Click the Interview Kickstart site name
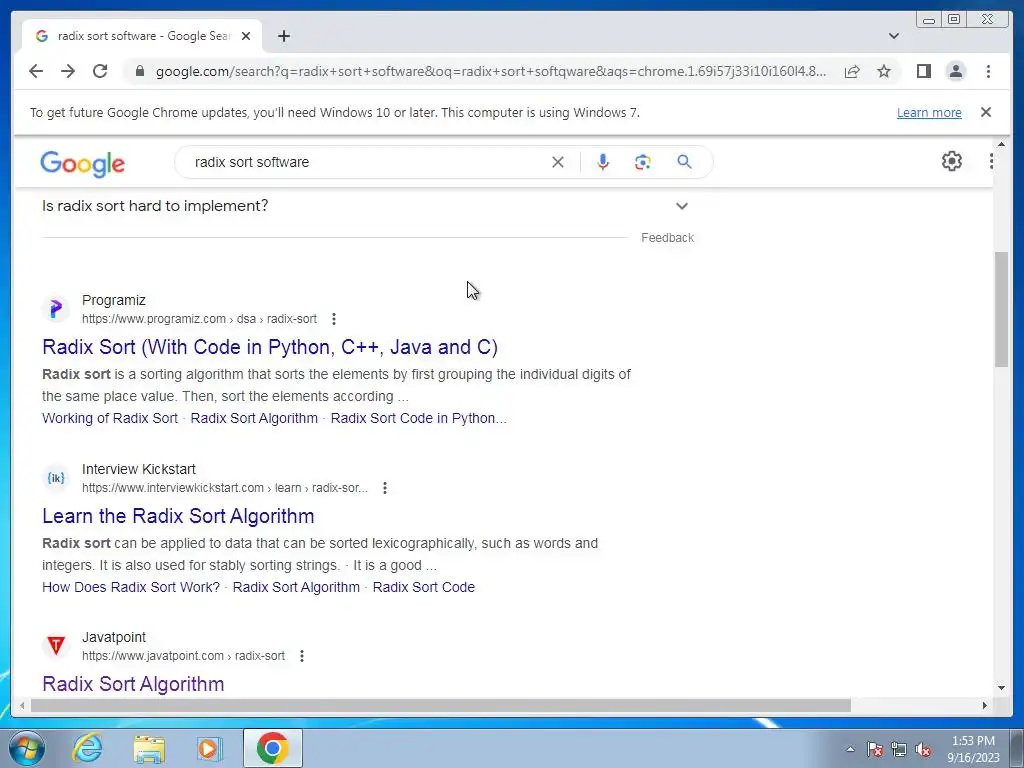The width and height of the screenshot is (1024, 768). (138, 469)
